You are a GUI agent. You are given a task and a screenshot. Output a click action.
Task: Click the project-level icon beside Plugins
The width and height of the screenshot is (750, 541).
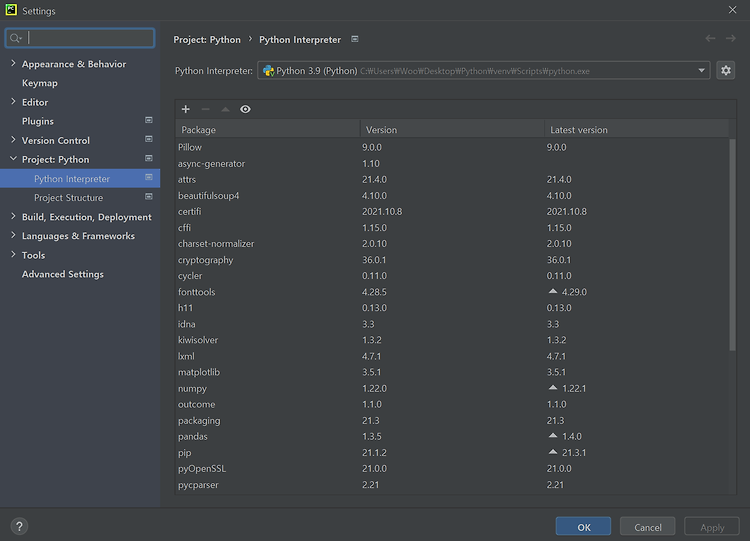(x=149, y=120)
